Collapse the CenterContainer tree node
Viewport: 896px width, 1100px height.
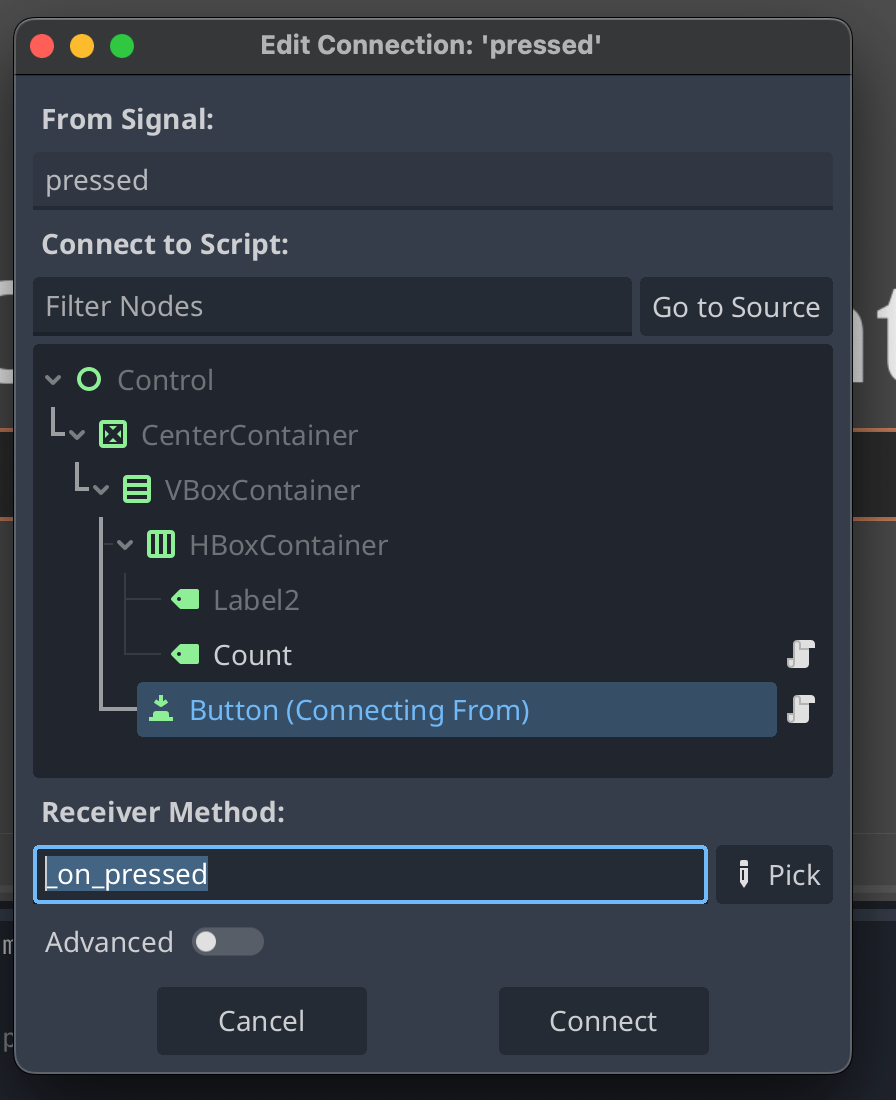[78, 435]
